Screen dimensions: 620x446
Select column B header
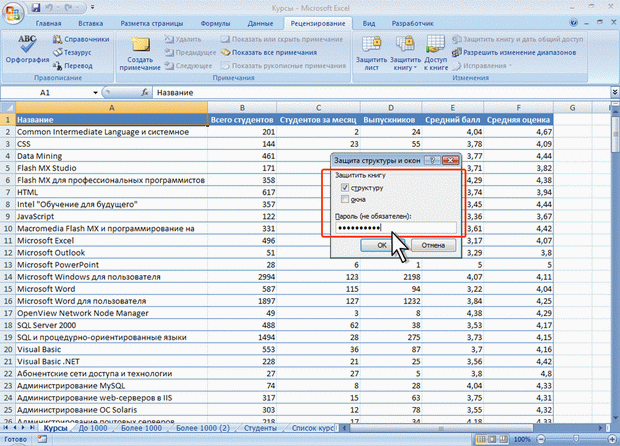click(x=242, y=108)
